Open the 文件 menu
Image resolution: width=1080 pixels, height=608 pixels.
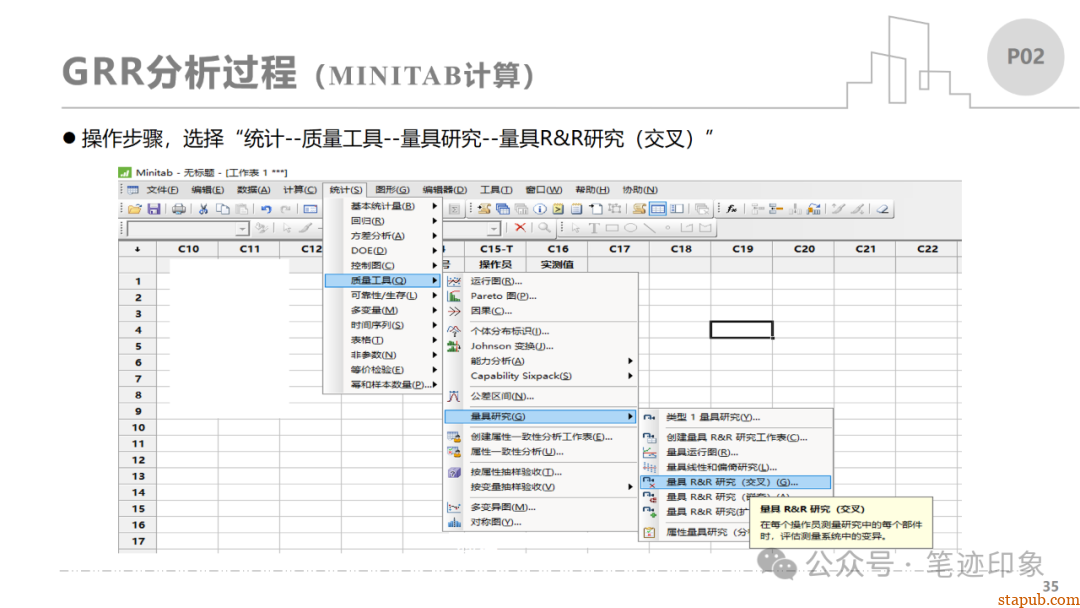coord(162,190)
